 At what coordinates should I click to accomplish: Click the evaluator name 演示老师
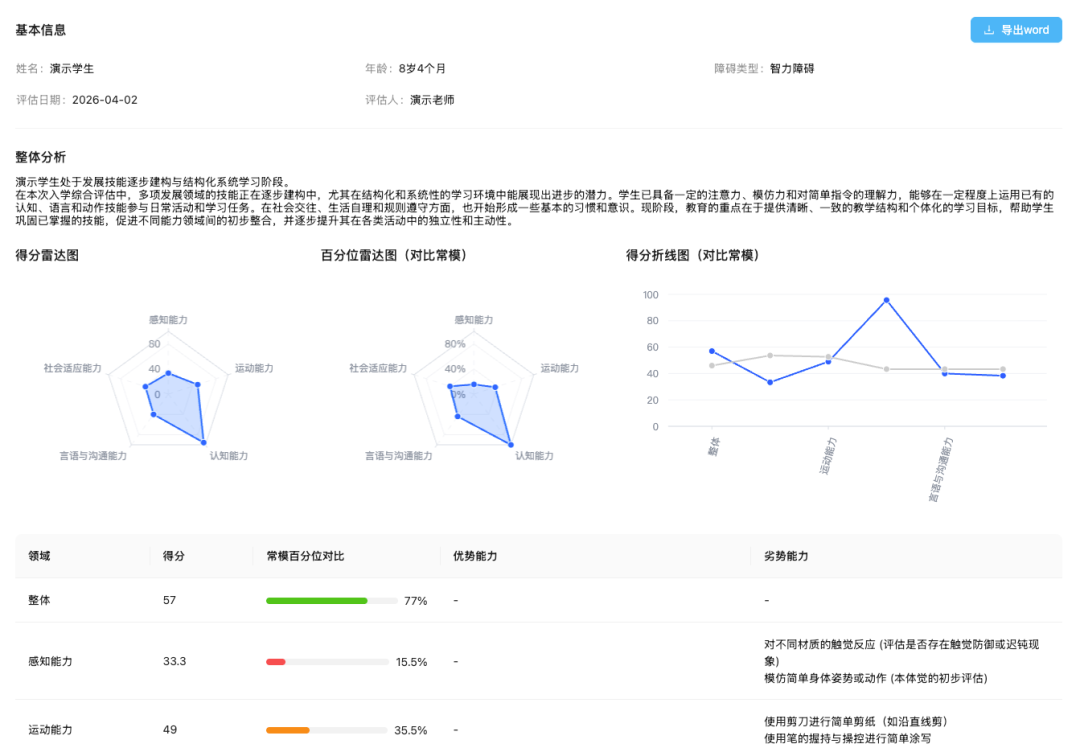coord(432,100)
